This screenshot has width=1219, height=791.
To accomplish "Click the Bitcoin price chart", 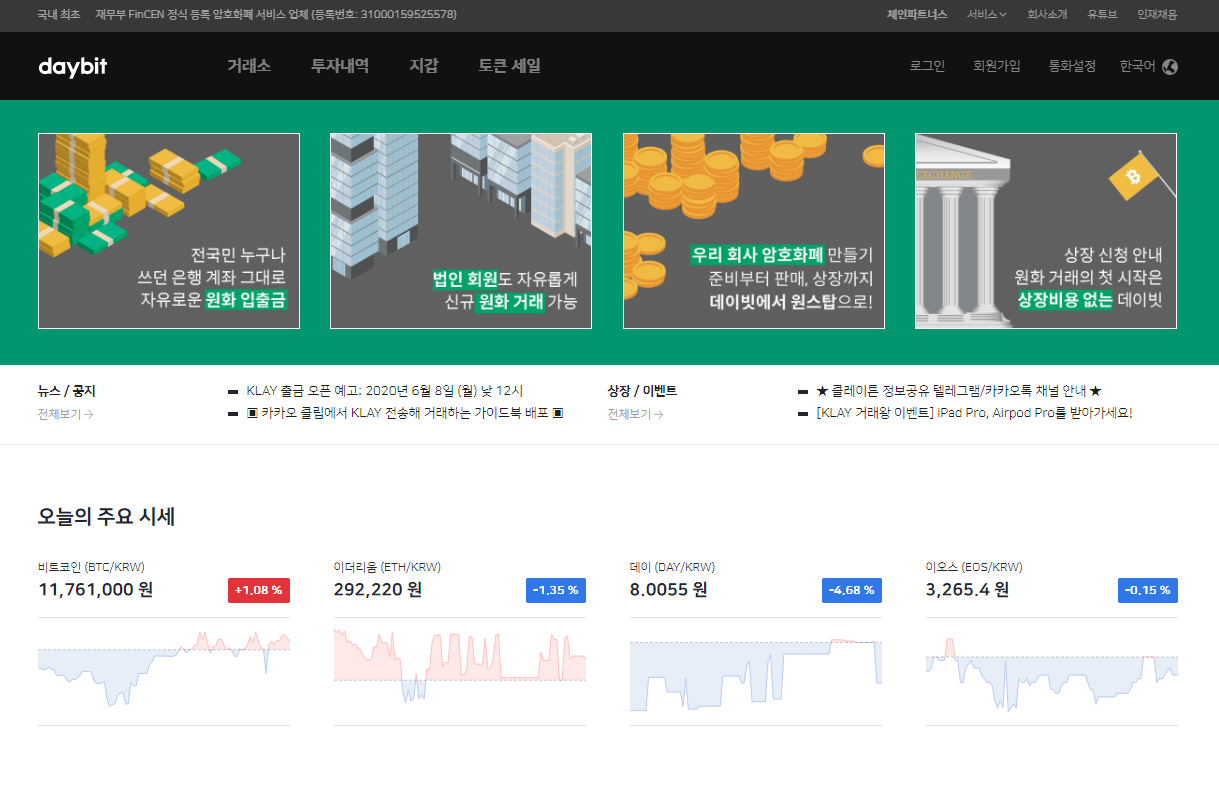I will pyautogui.click(x=164, y=671).
